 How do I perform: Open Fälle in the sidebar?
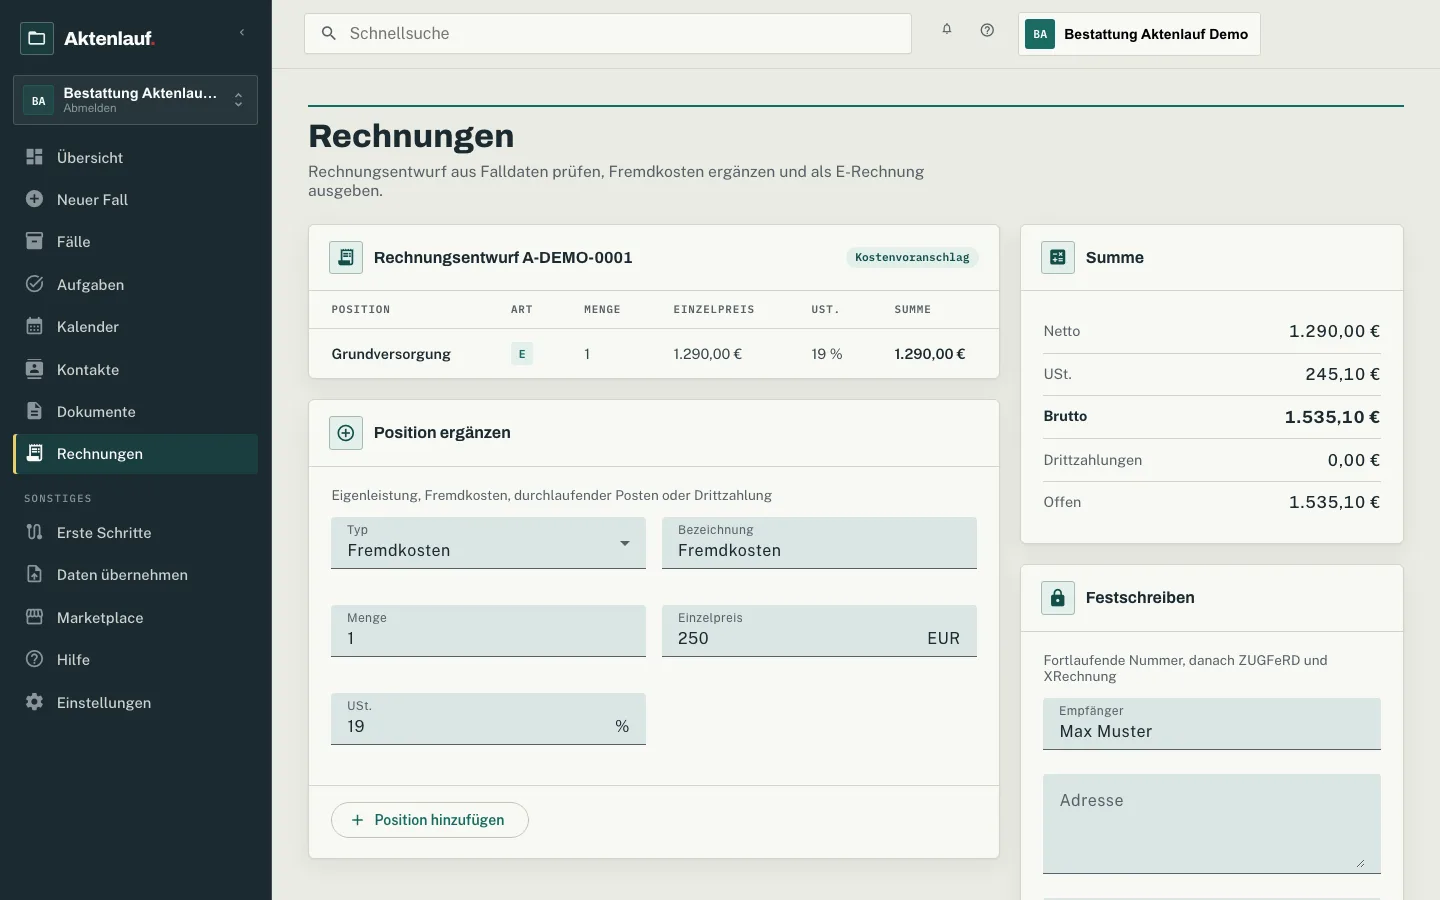coord(135,241)
